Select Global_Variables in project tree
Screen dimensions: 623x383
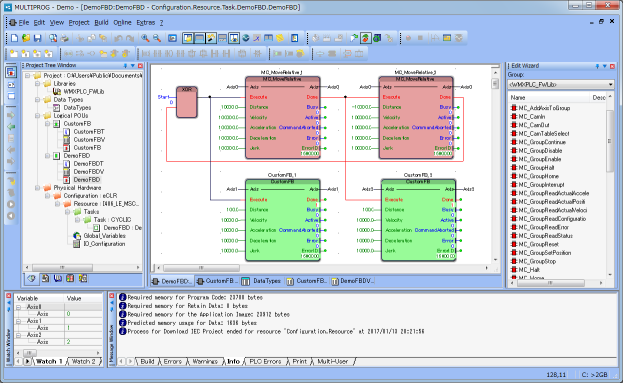104,236
